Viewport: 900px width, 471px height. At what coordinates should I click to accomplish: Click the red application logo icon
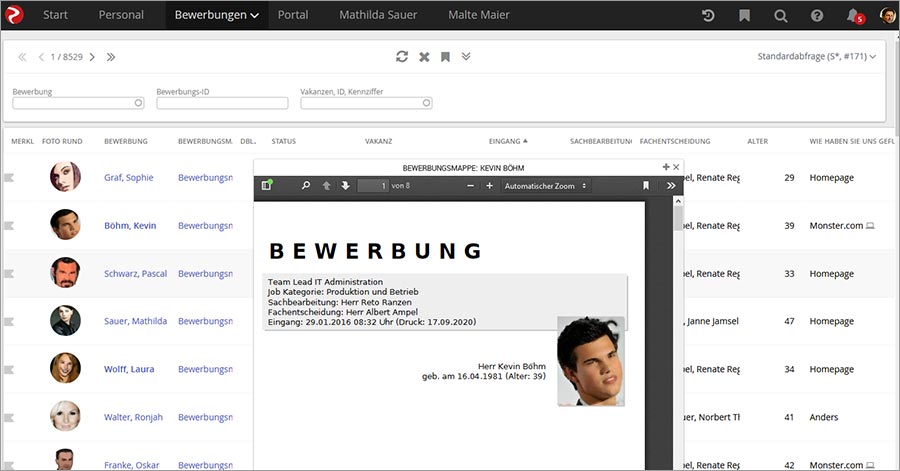coord(14,14)
